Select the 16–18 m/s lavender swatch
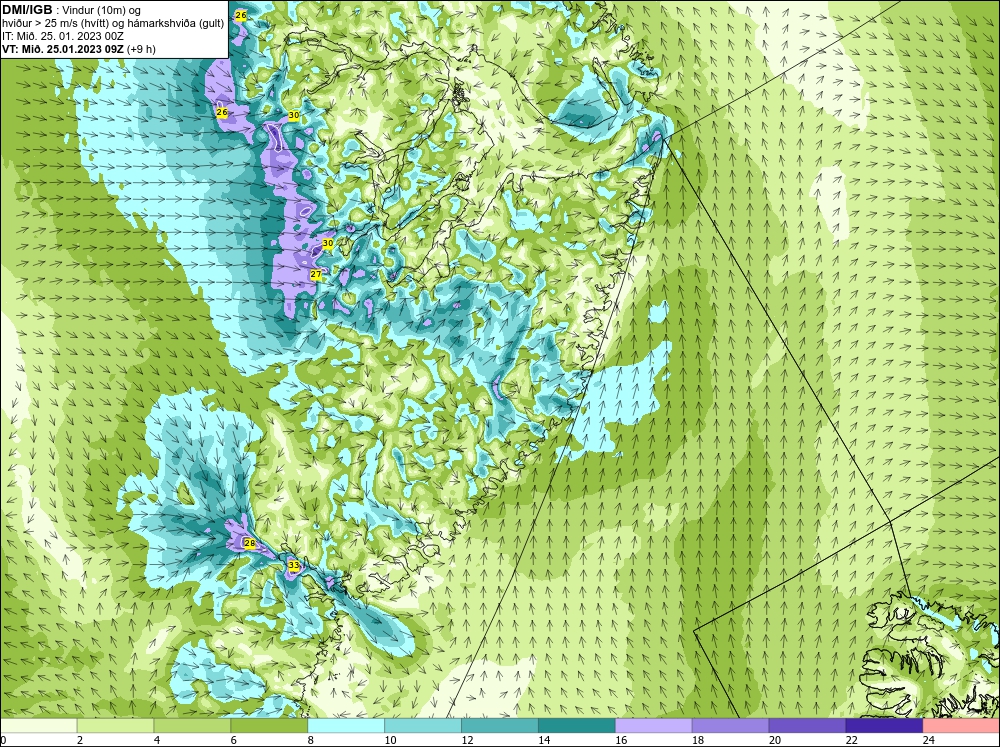Screen dimensions: 1000x747 654,726
